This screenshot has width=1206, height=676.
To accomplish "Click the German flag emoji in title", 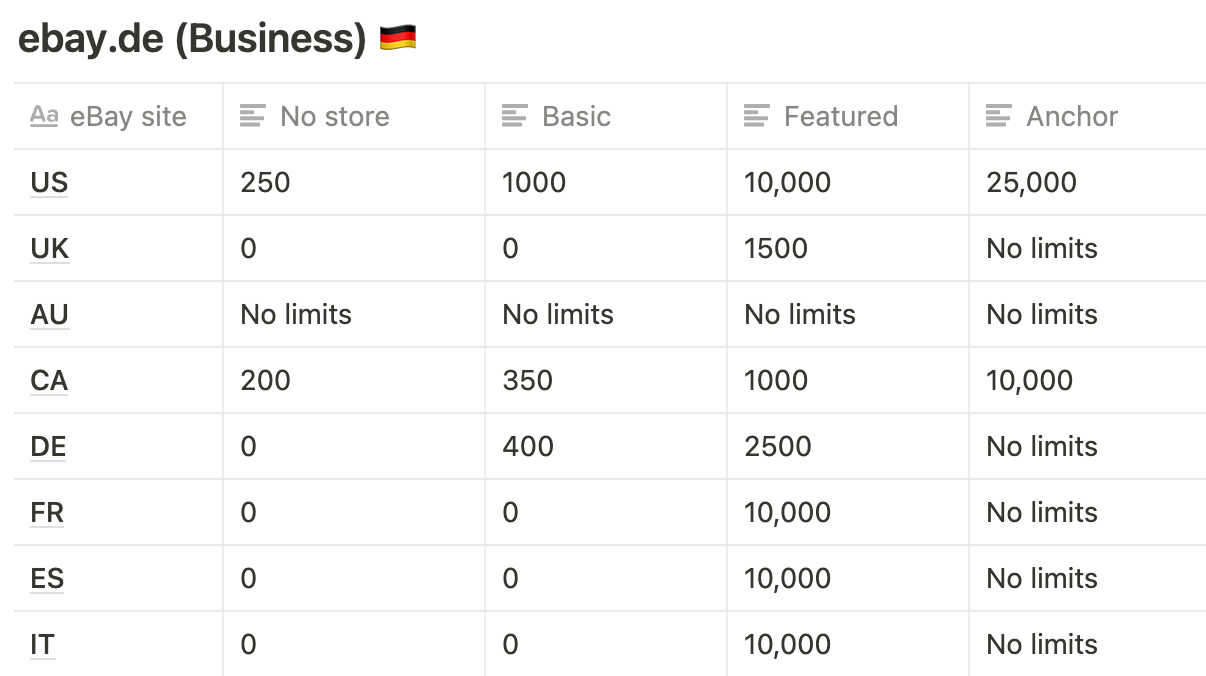I will [398, 39].
